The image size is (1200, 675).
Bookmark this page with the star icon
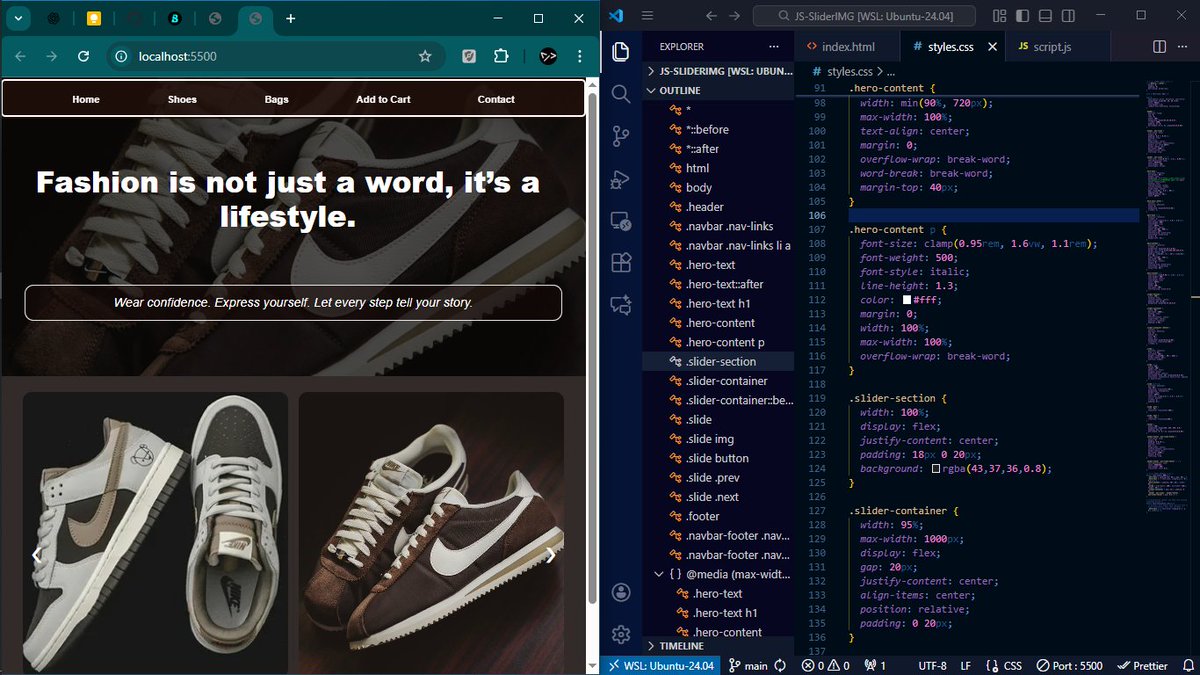(425, 56)
